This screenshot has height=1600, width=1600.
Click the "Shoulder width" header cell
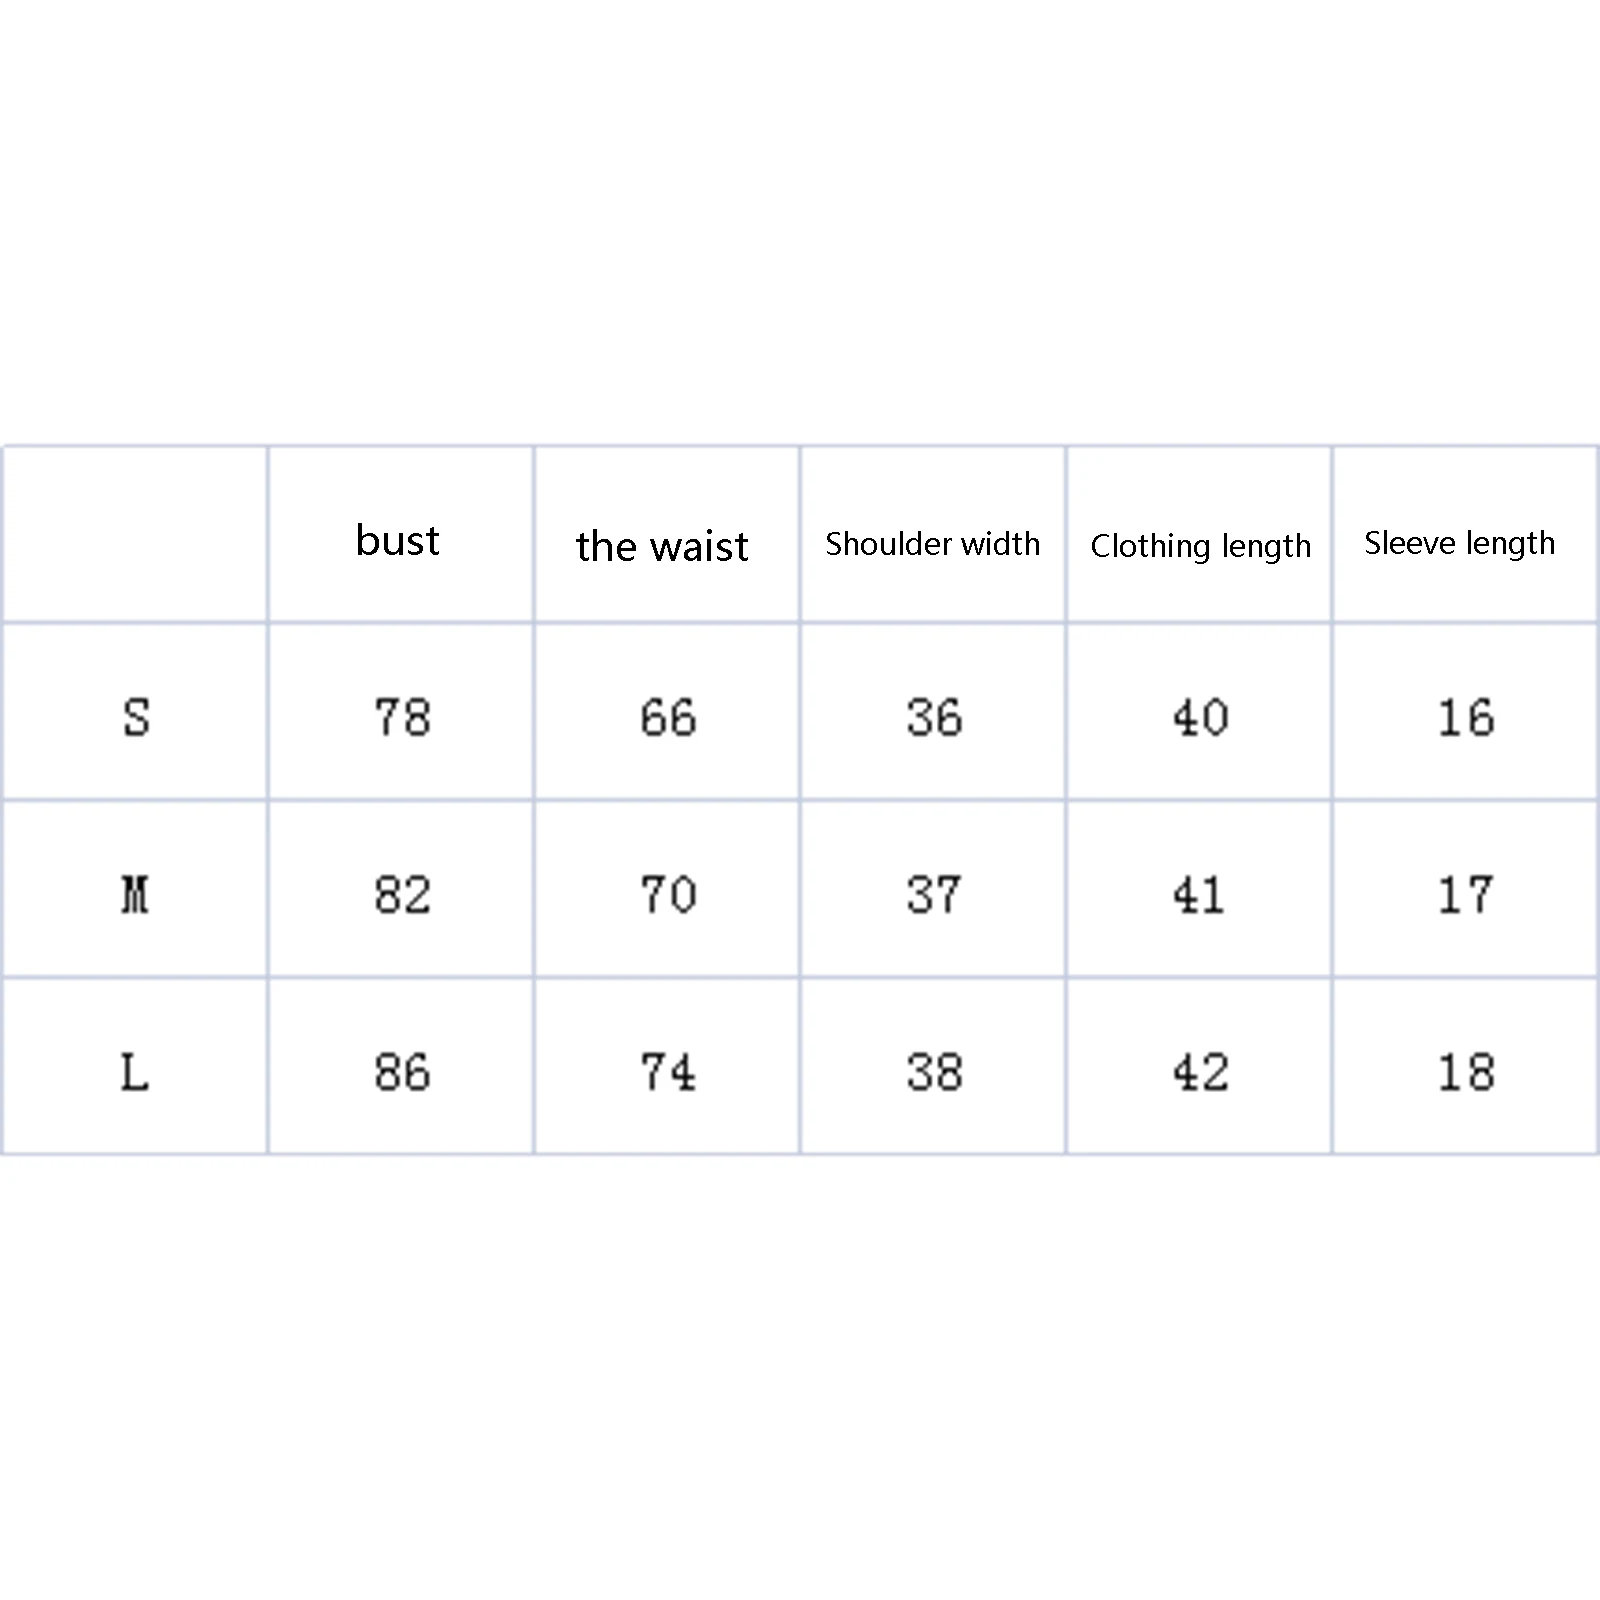point(932,544)
